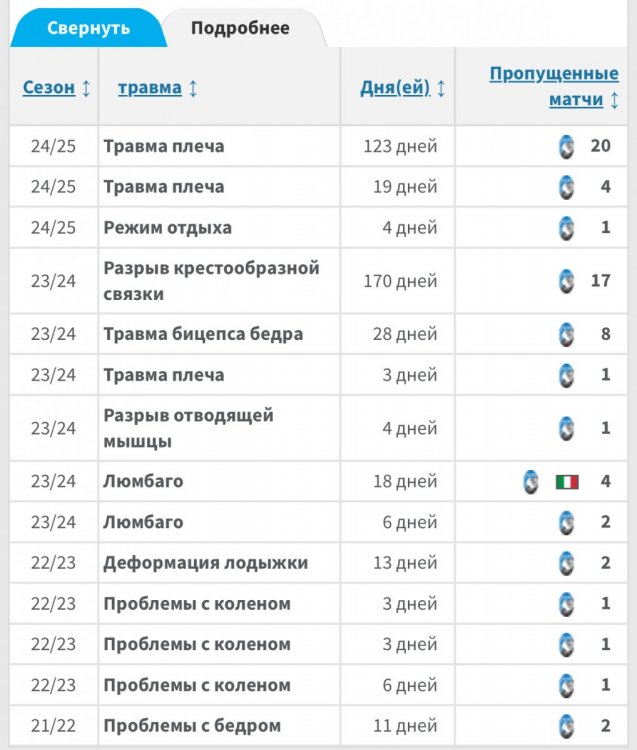
Task: Click club crest left of Italy flag
Action: (530, 482)
